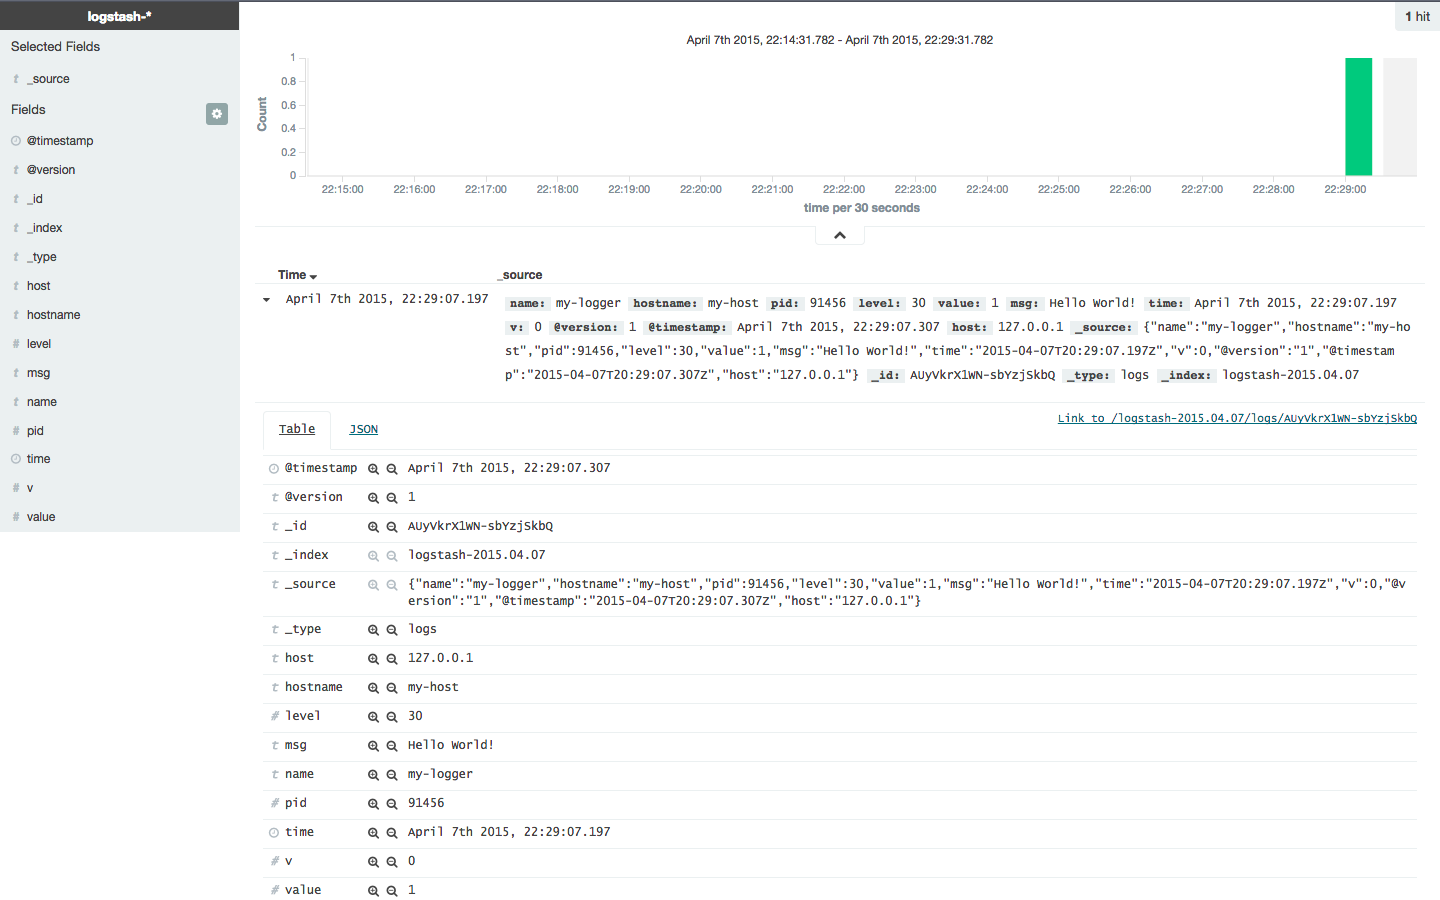
Task: Filter for hostname my-host with plus magnifier
Action: [373, 688]
